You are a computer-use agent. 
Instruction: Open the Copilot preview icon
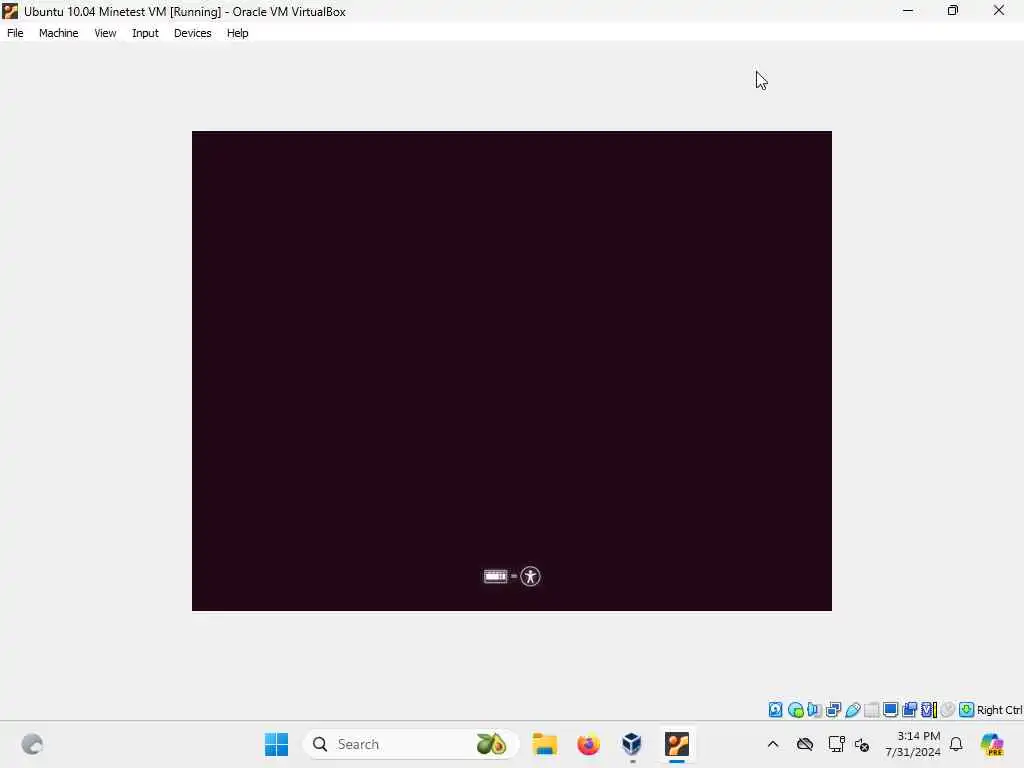tap(992, 744)
